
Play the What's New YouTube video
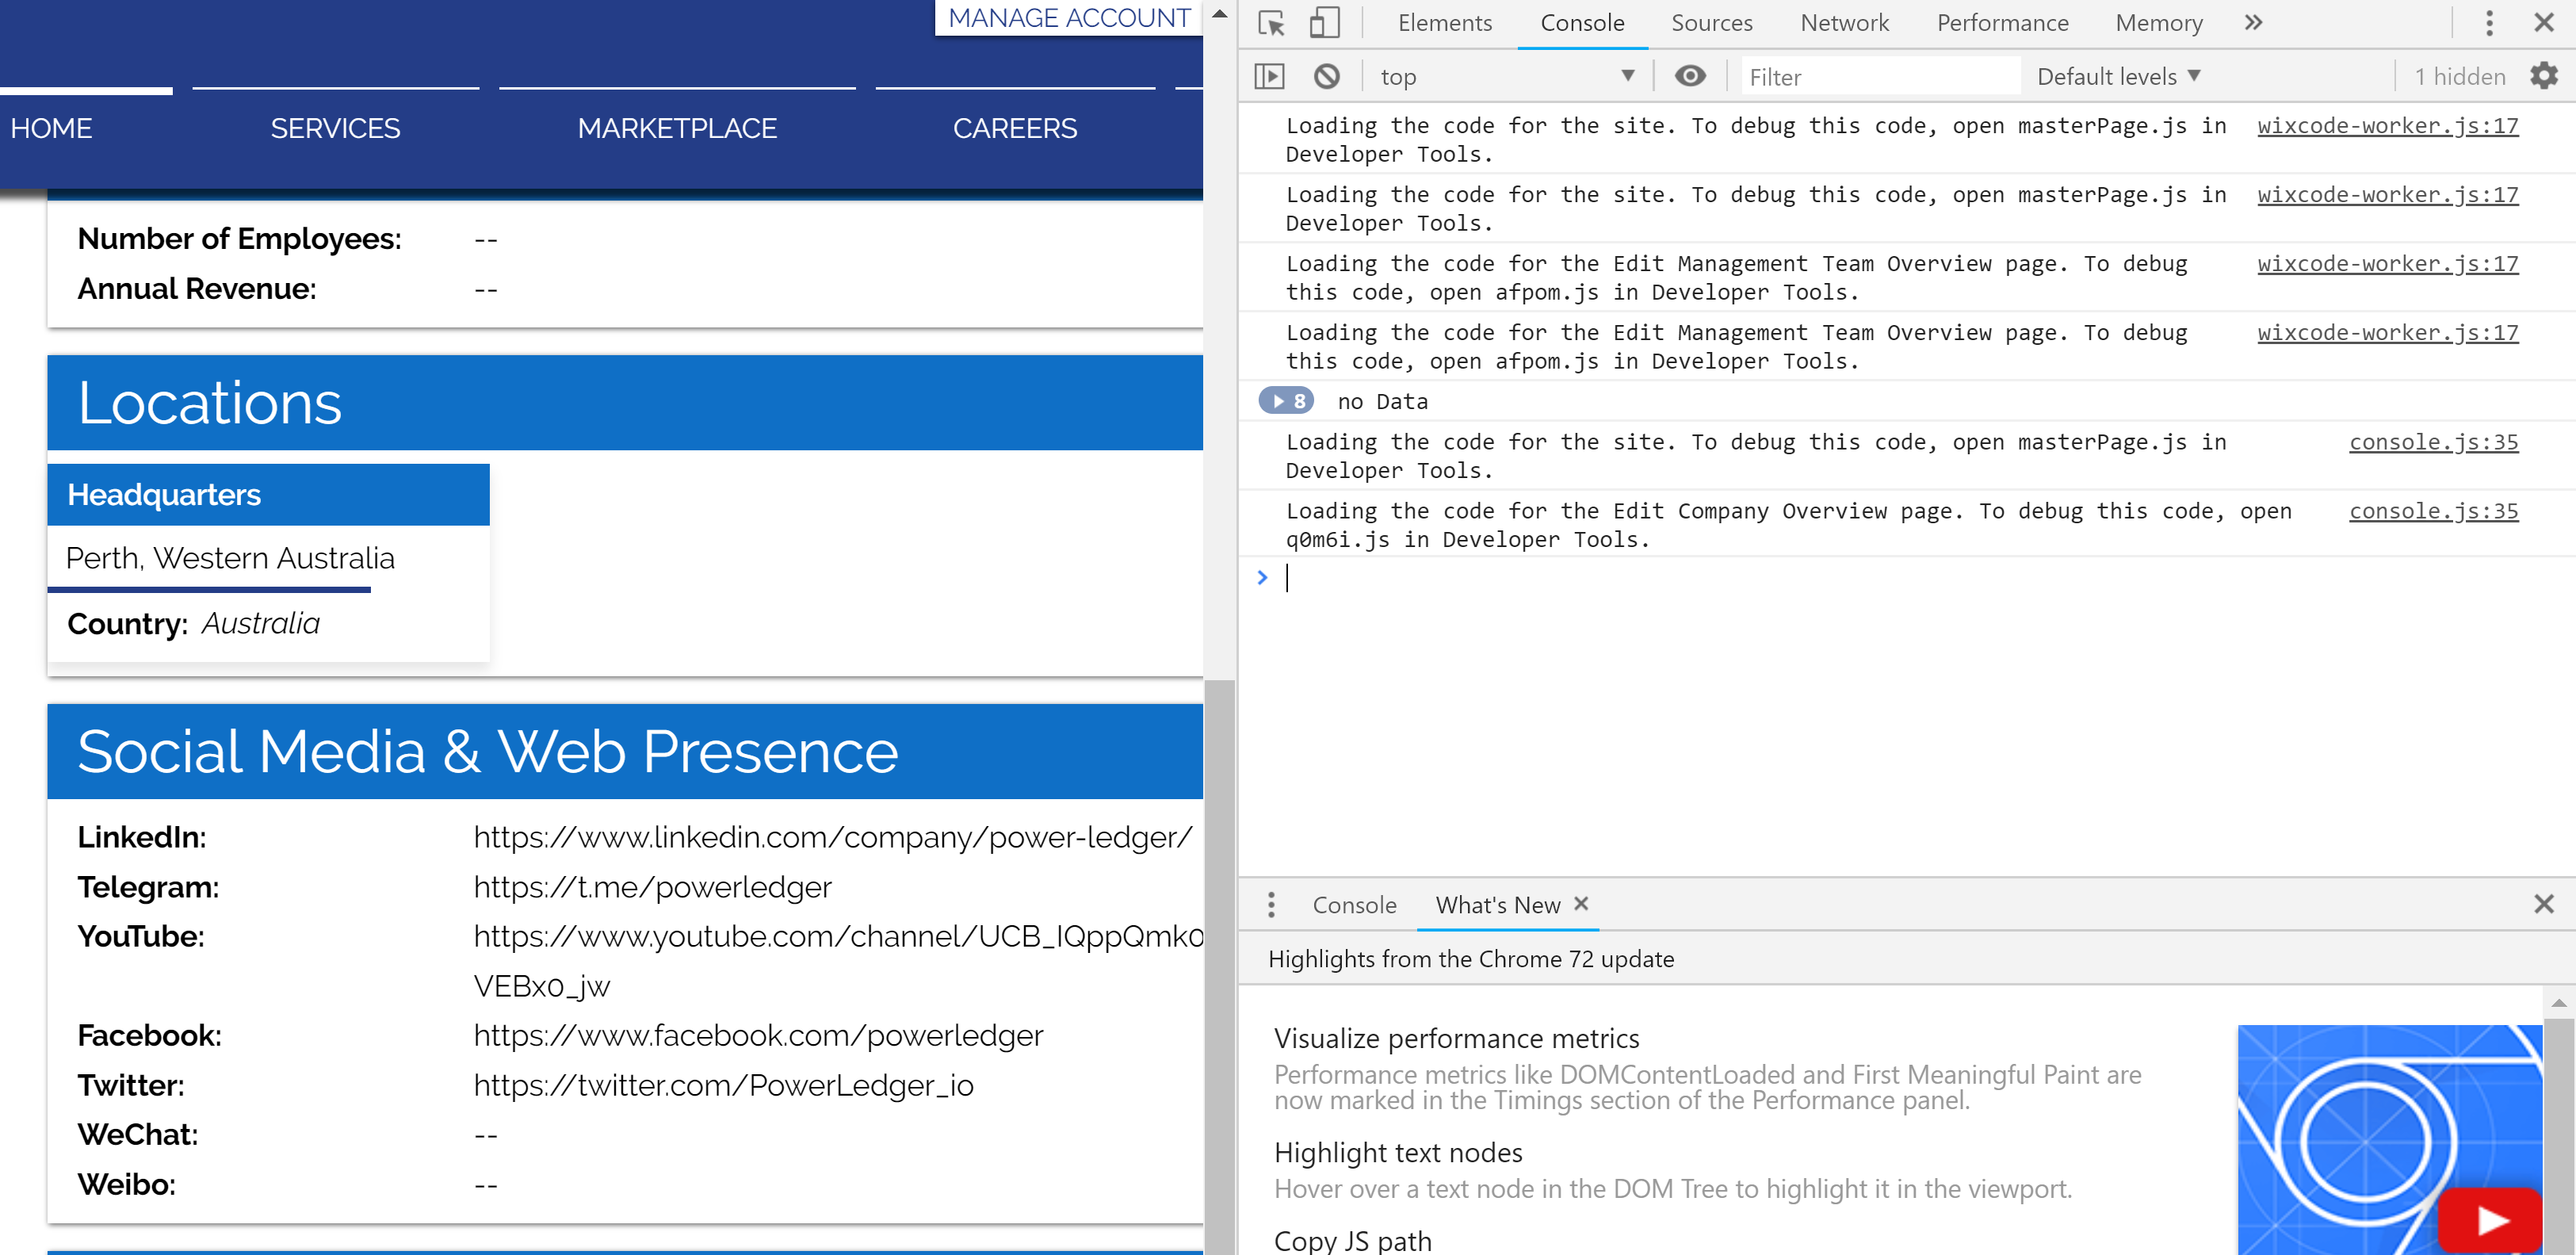(2489, 1220)
